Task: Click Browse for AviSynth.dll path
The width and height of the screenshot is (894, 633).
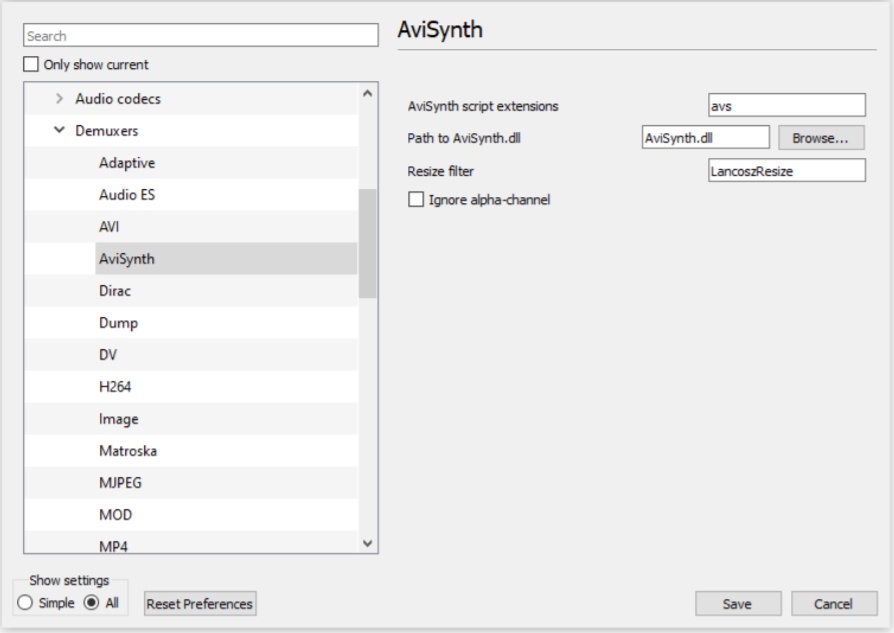Action: point(821,138)
